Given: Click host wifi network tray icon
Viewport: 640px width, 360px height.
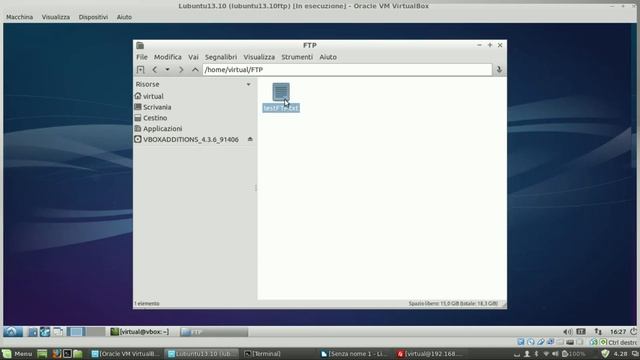Looking at the screenshot, I should click(546, 354).
